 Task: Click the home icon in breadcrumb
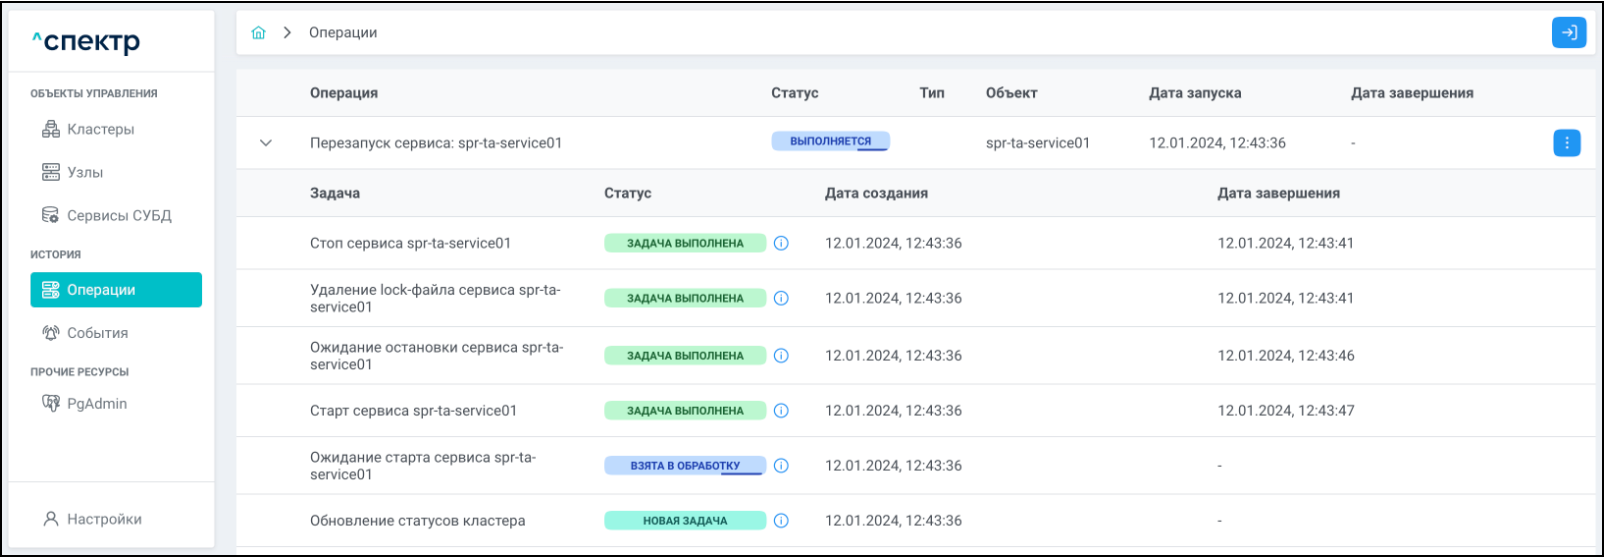[x=259, y=33]
